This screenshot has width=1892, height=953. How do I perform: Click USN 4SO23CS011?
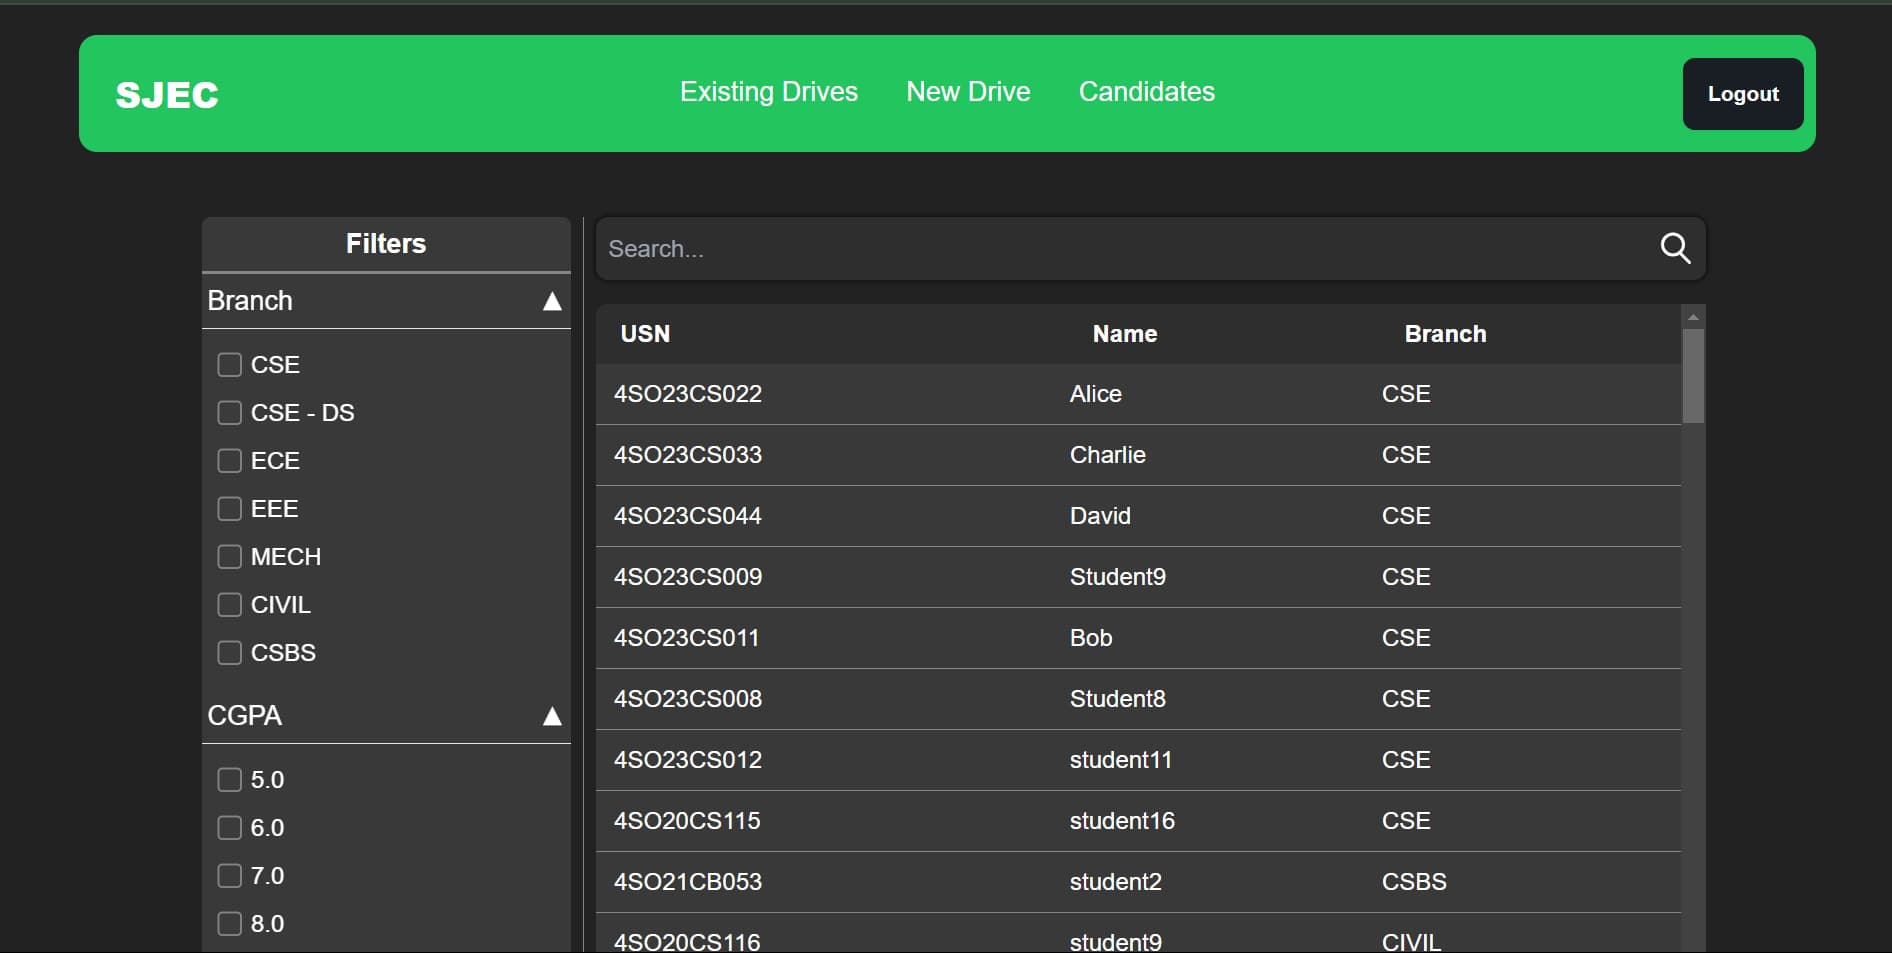tap(686, 638)
